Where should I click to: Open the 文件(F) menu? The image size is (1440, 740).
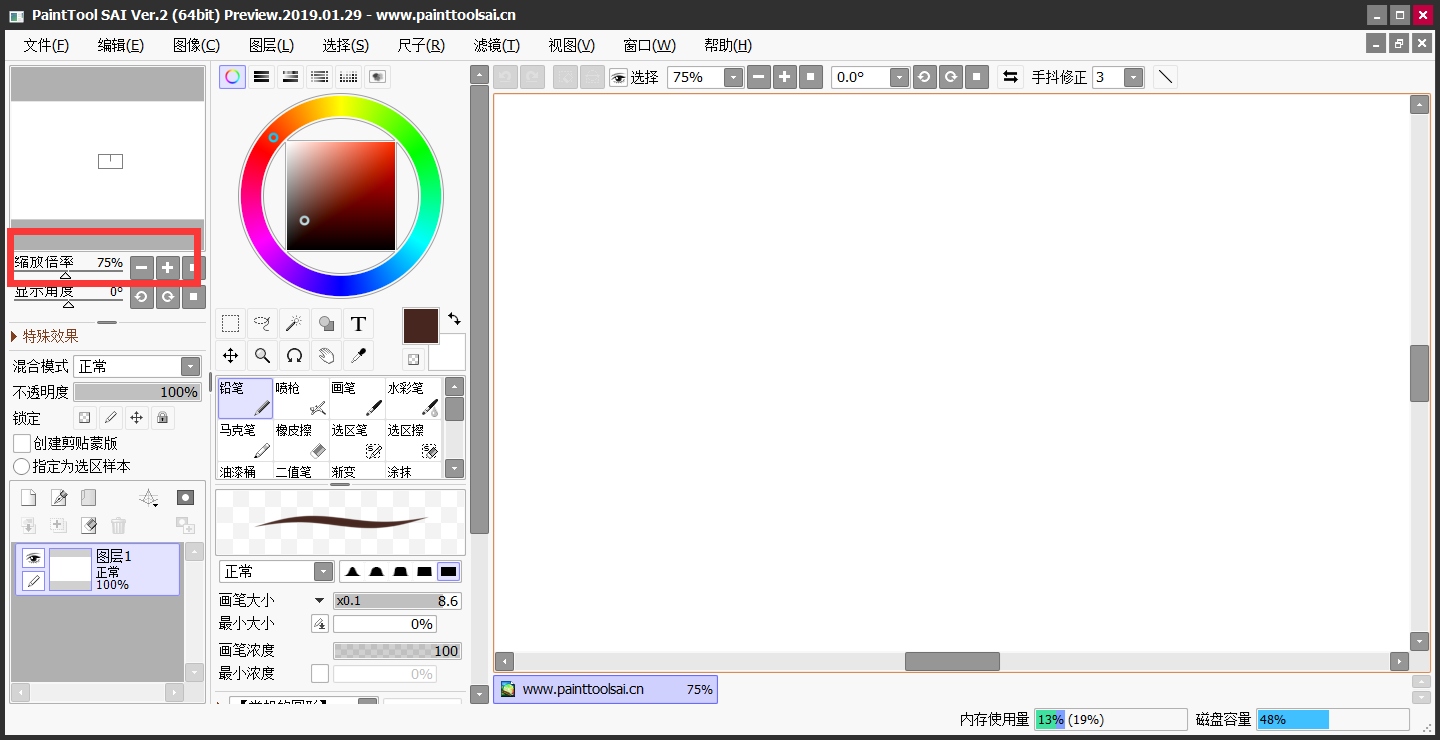(x=46, y=45)
